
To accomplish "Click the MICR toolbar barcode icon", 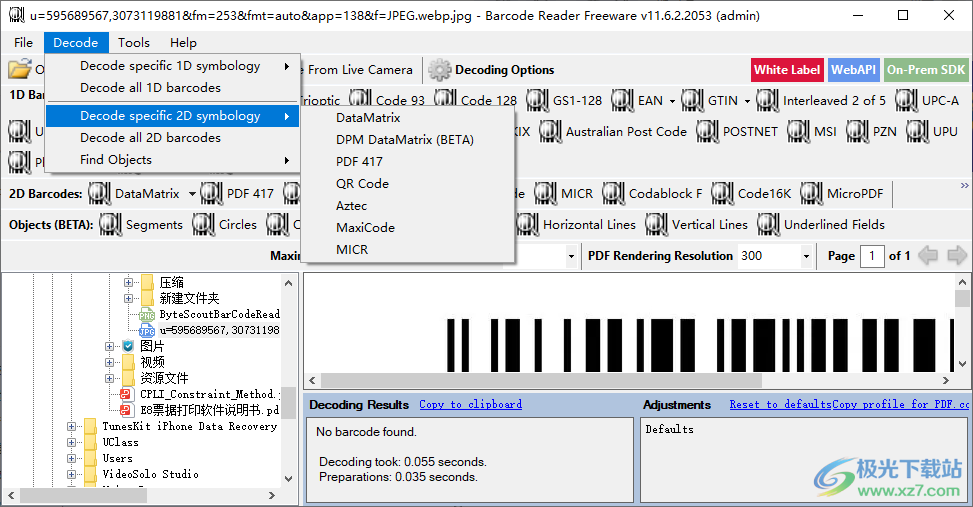I will 545,193.
